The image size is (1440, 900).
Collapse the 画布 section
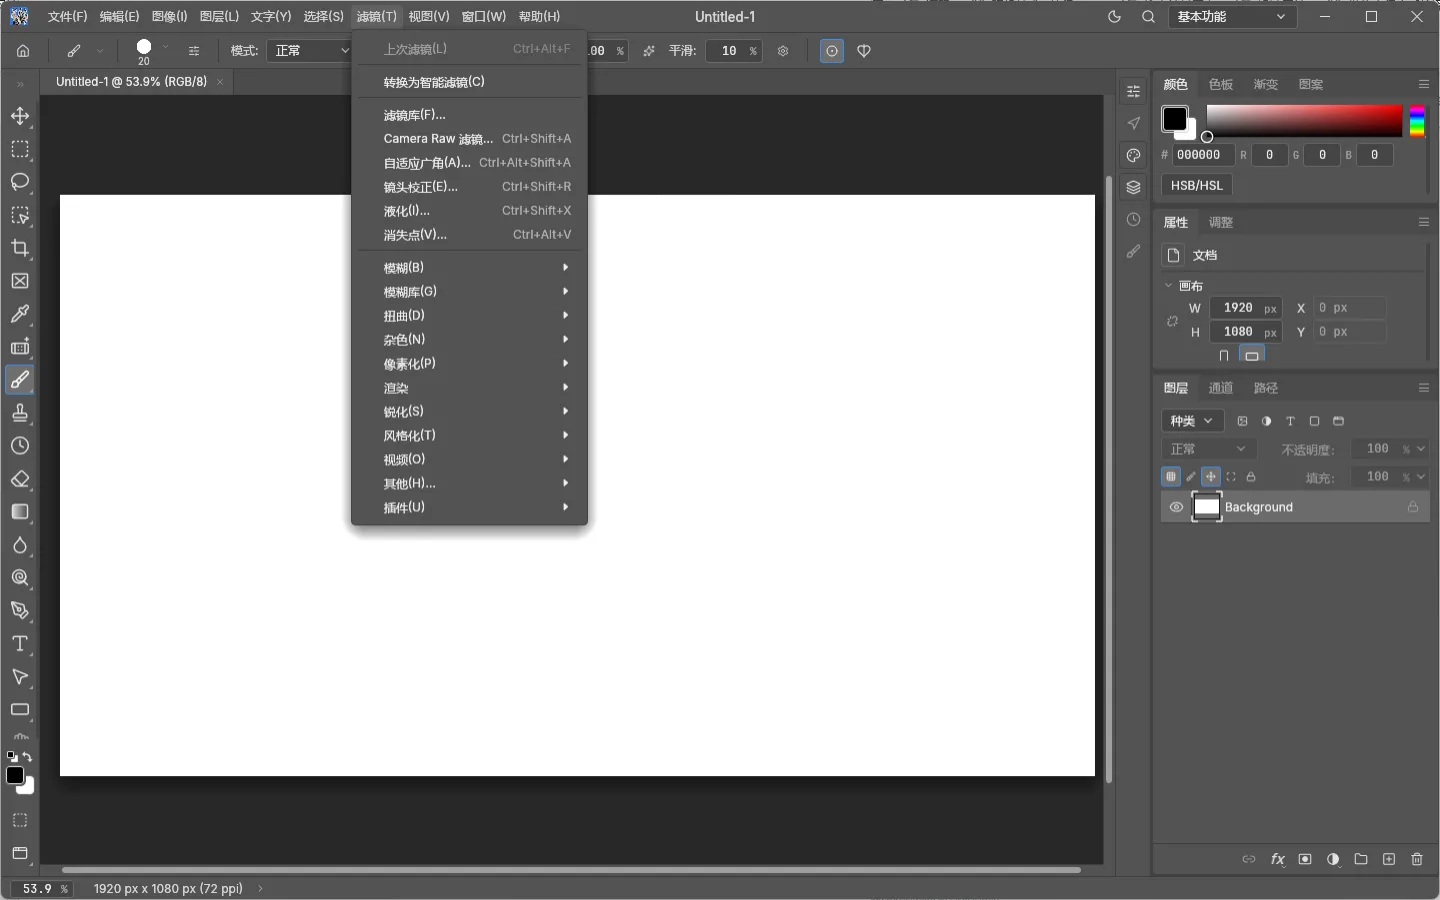click(x=1168, y=286)
